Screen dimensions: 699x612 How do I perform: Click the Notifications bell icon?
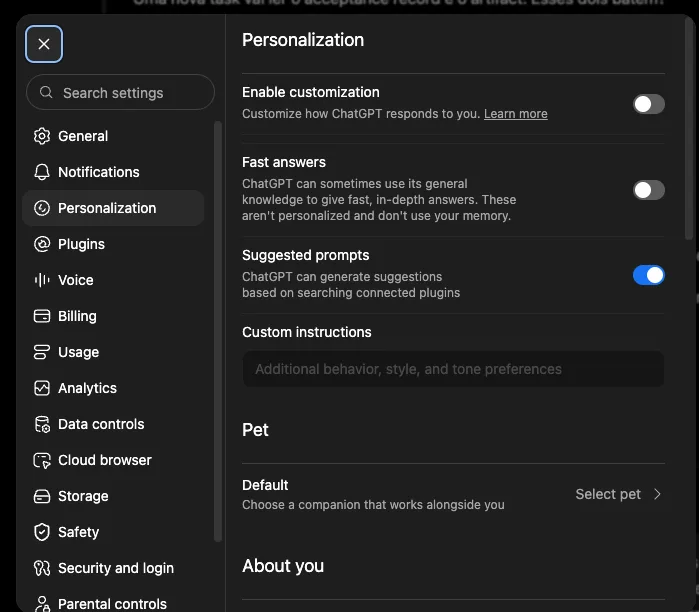click(42, 172)
